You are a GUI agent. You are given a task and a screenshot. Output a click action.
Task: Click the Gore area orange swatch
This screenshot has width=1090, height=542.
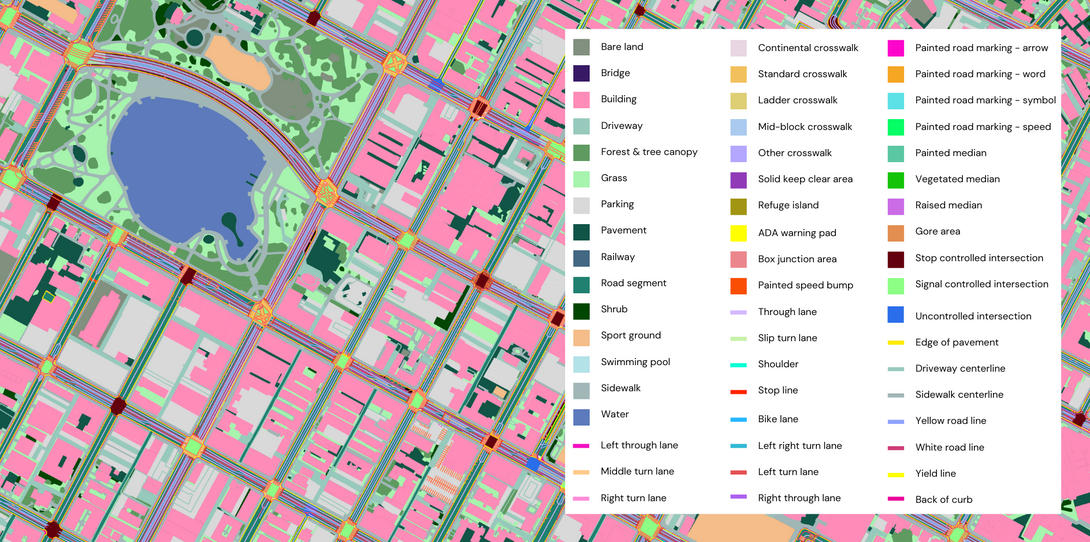[x=896, y=232]
